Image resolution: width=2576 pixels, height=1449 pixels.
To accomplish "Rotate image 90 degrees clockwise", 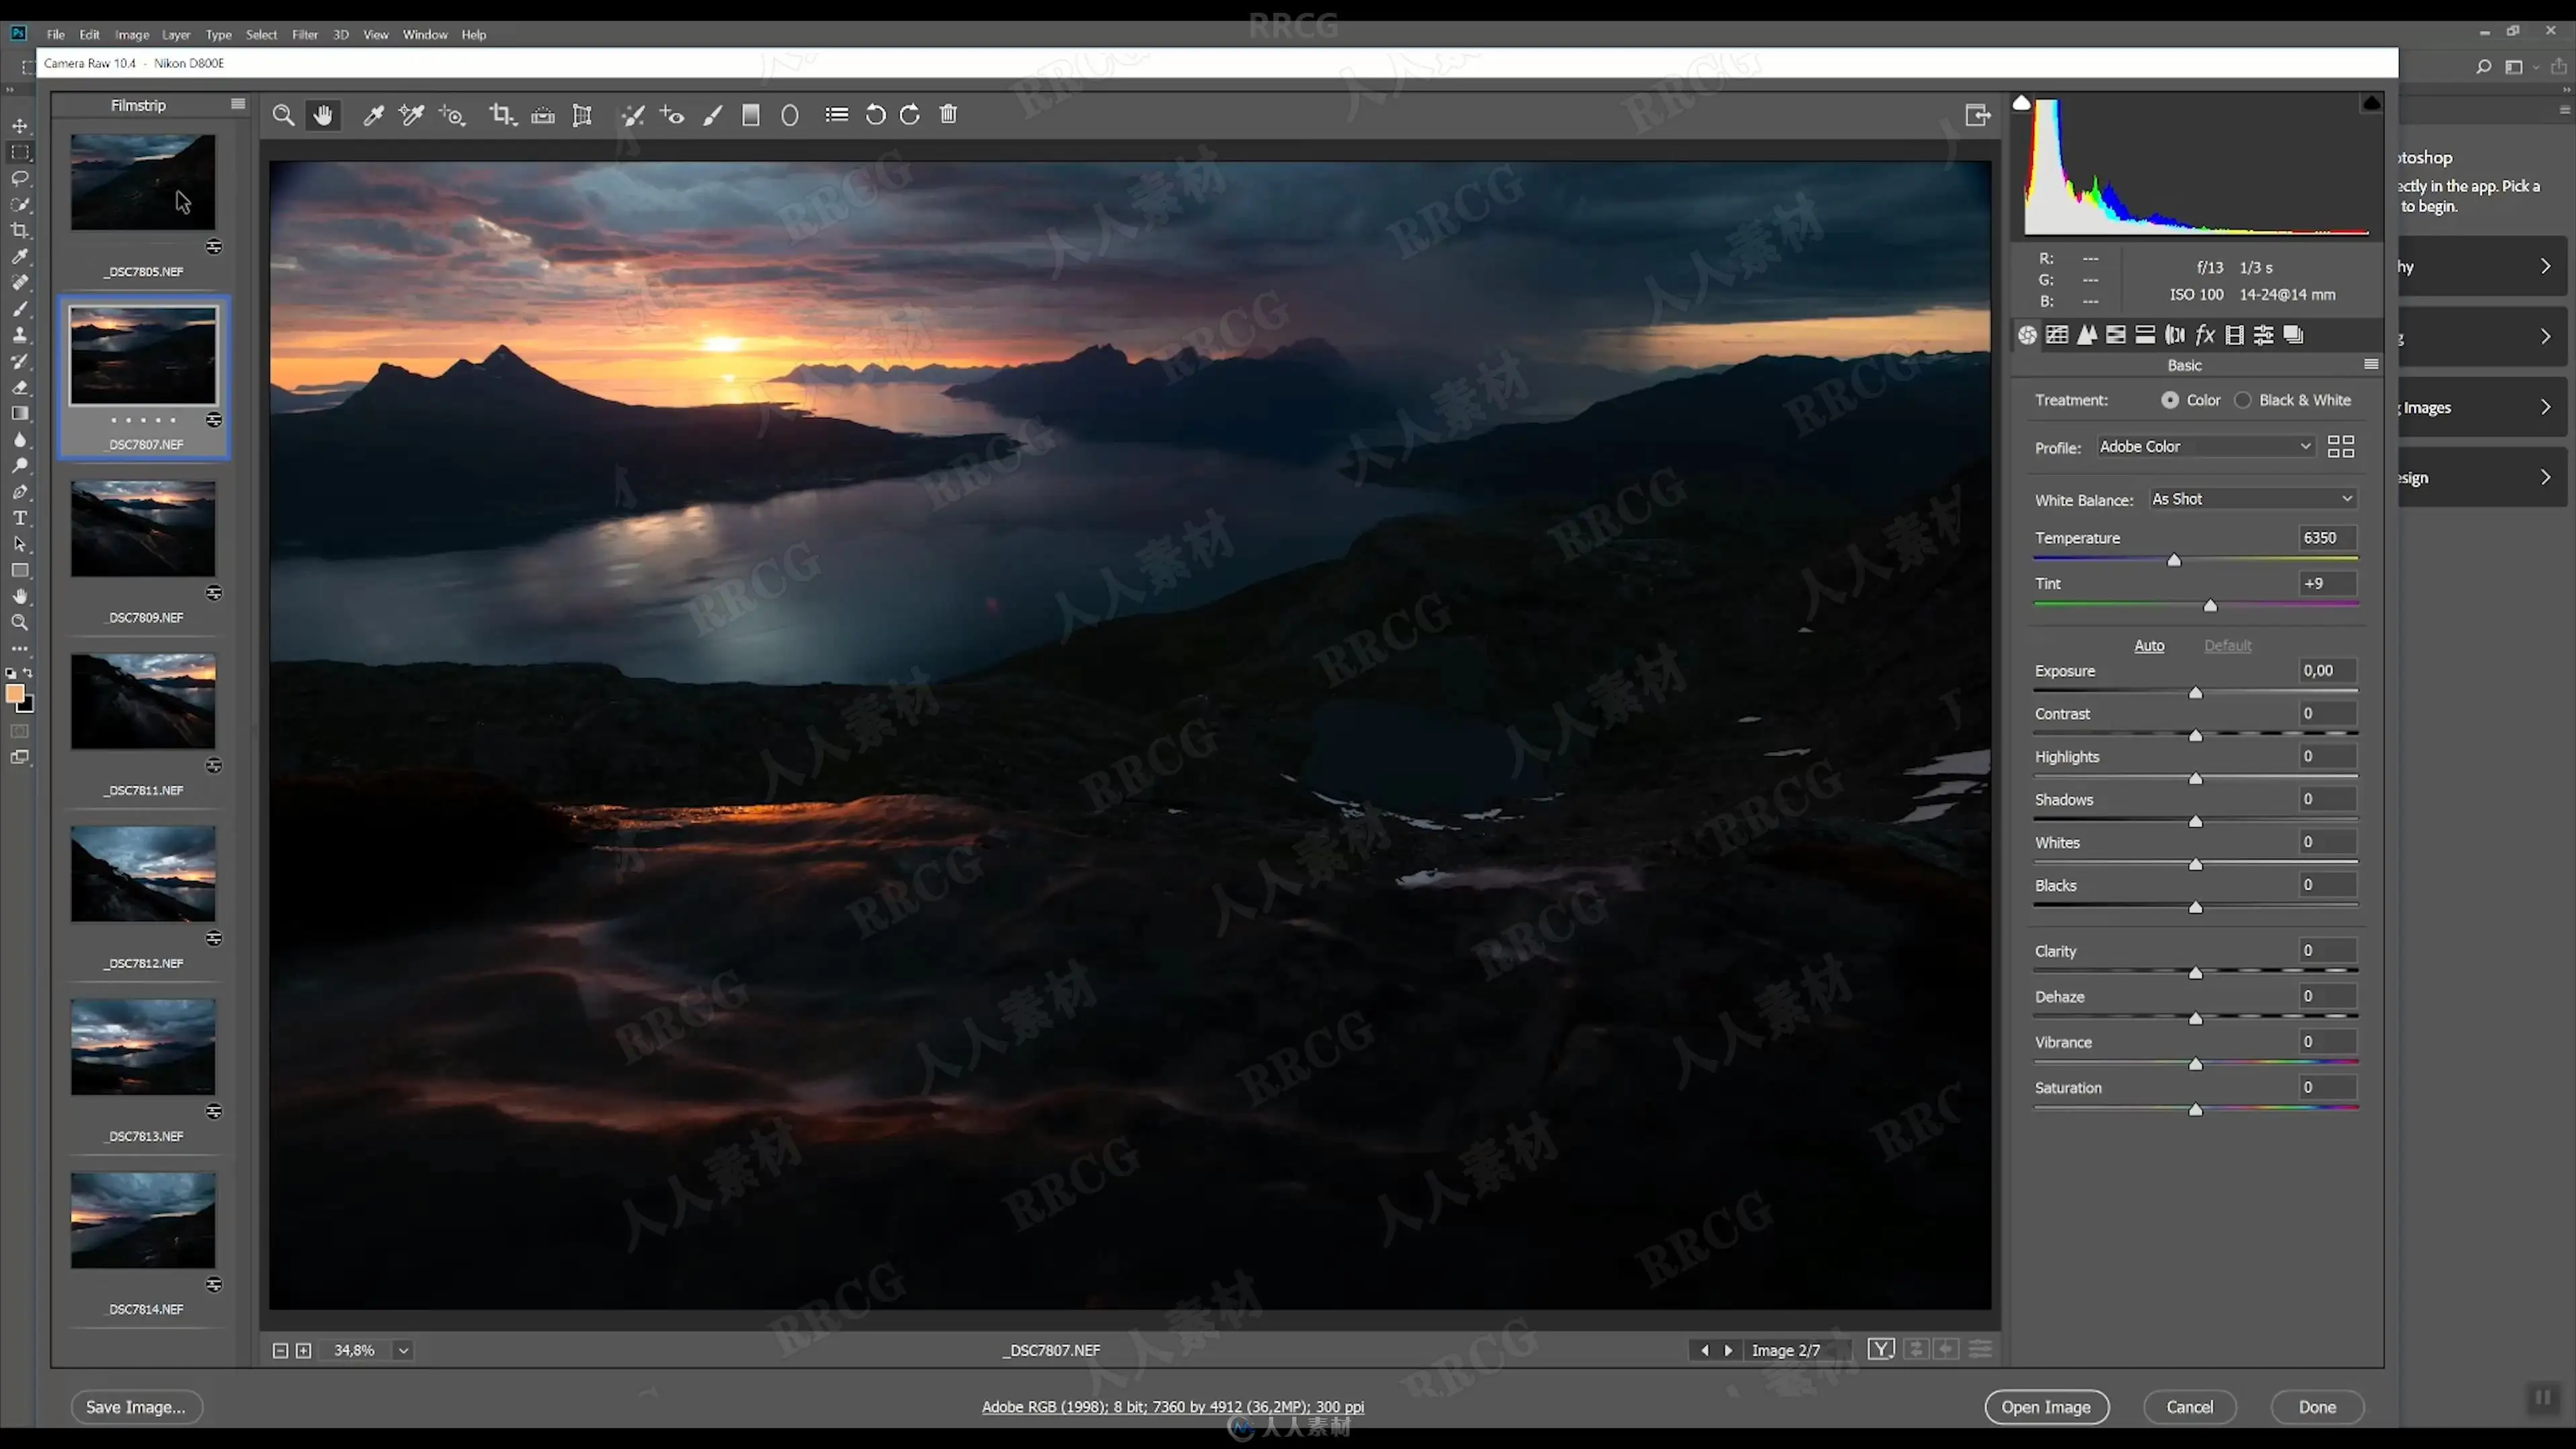I will [x=910, y=115].
